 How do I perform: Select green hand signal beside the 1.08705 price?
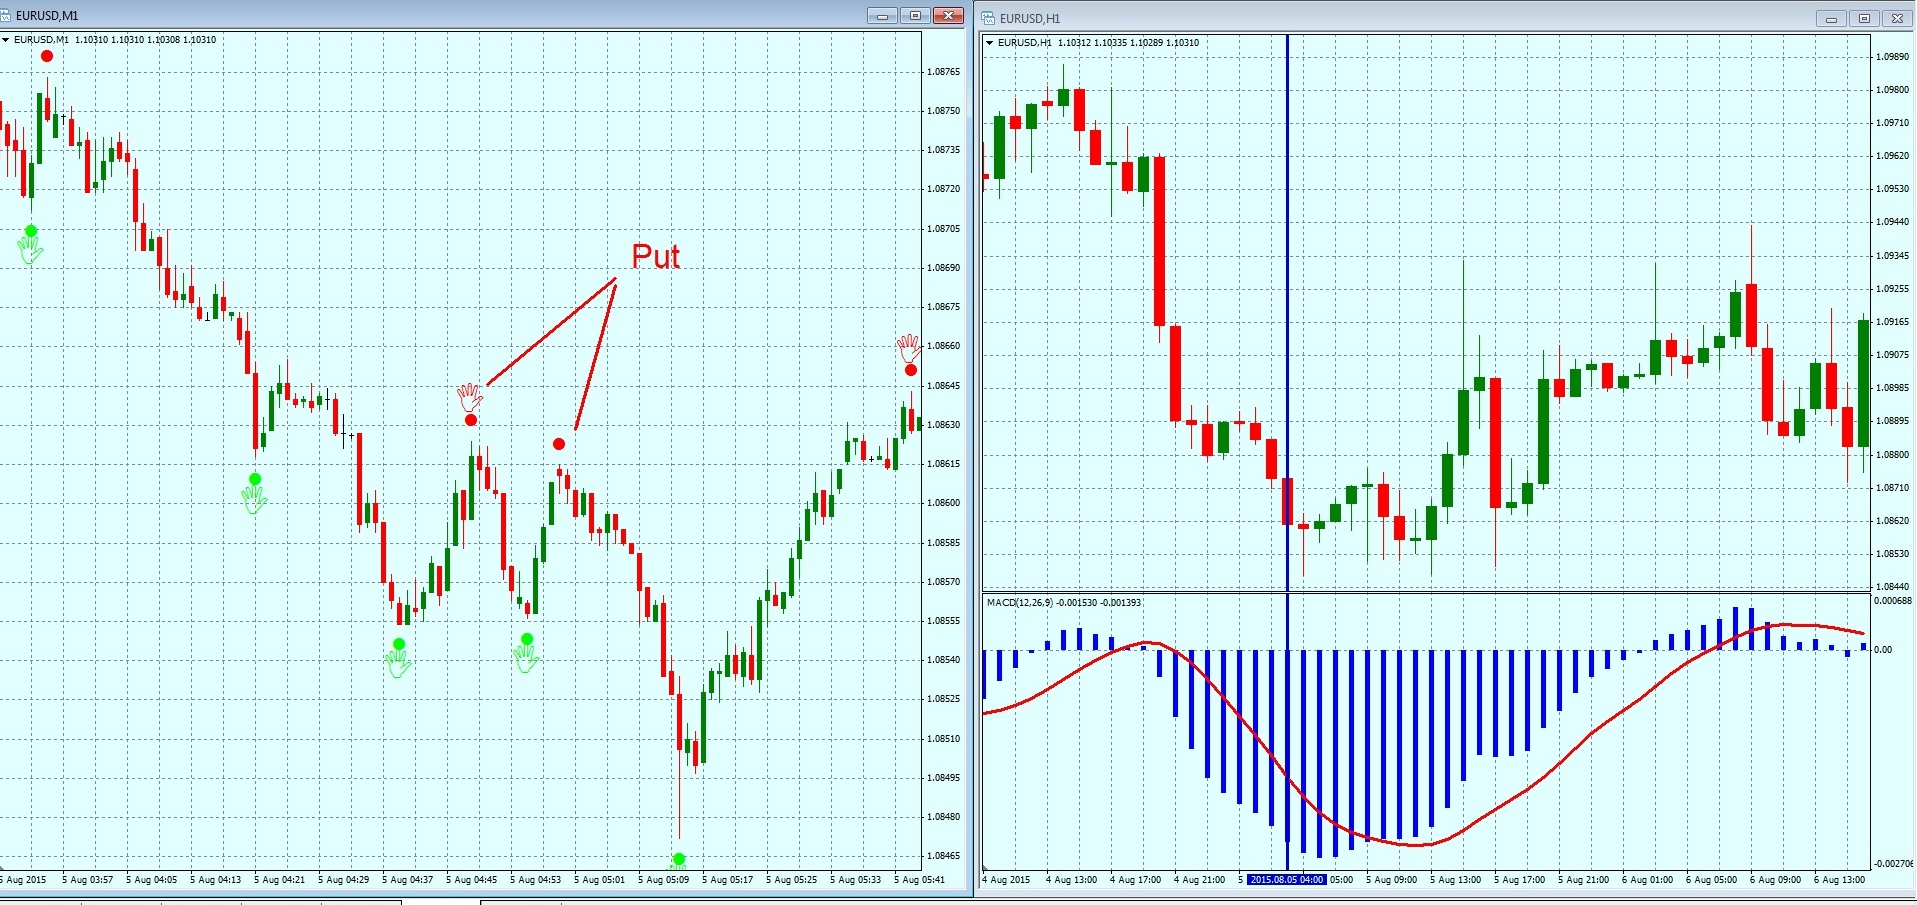(x=30, y=249)
